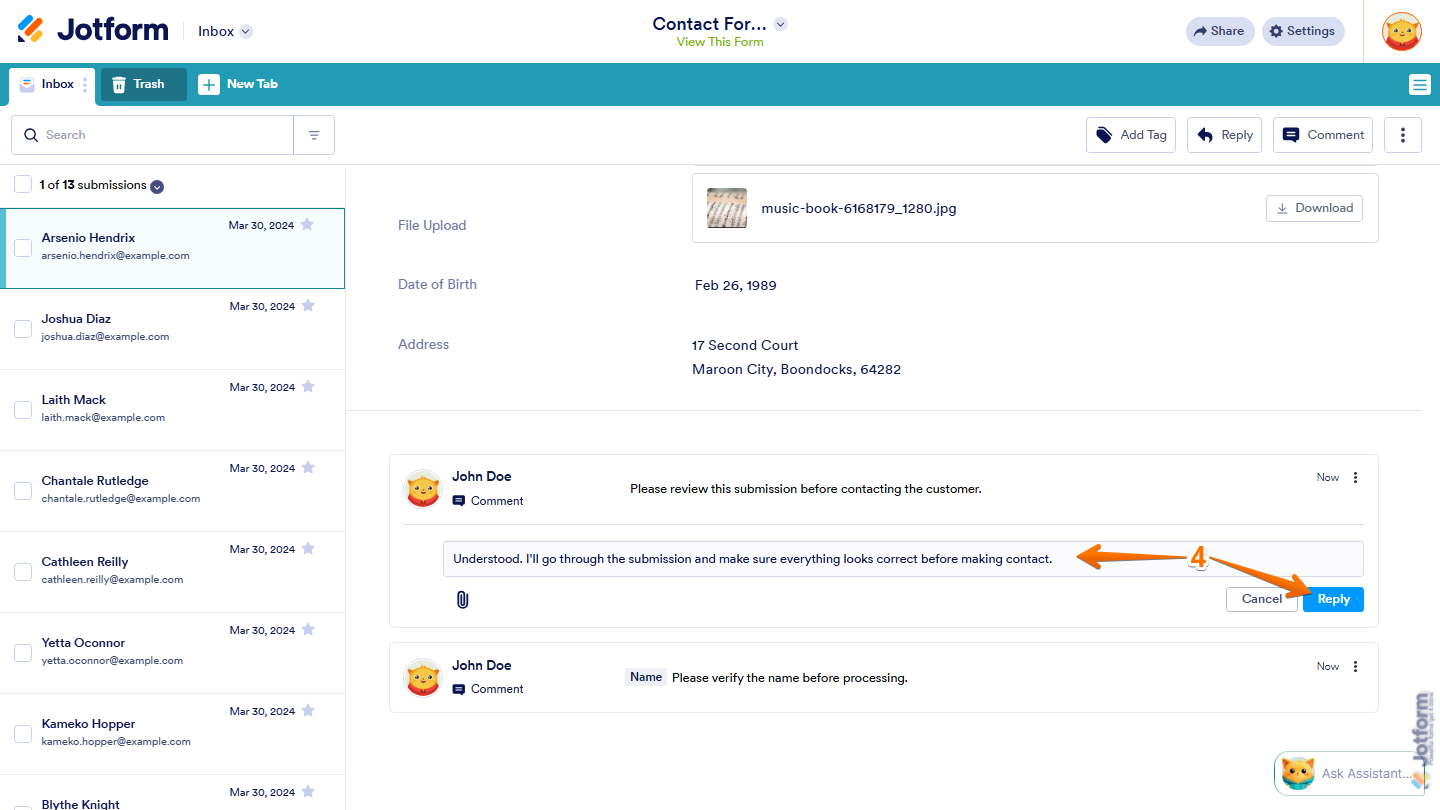Click the Name field tag in comment
The height and width of the screenshot is (810, 1440).
point(646,677)
